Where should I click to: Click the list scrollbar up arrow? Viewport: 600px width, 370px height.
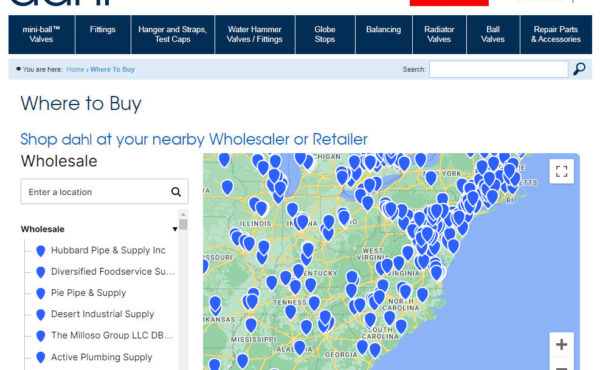(183, 214)
